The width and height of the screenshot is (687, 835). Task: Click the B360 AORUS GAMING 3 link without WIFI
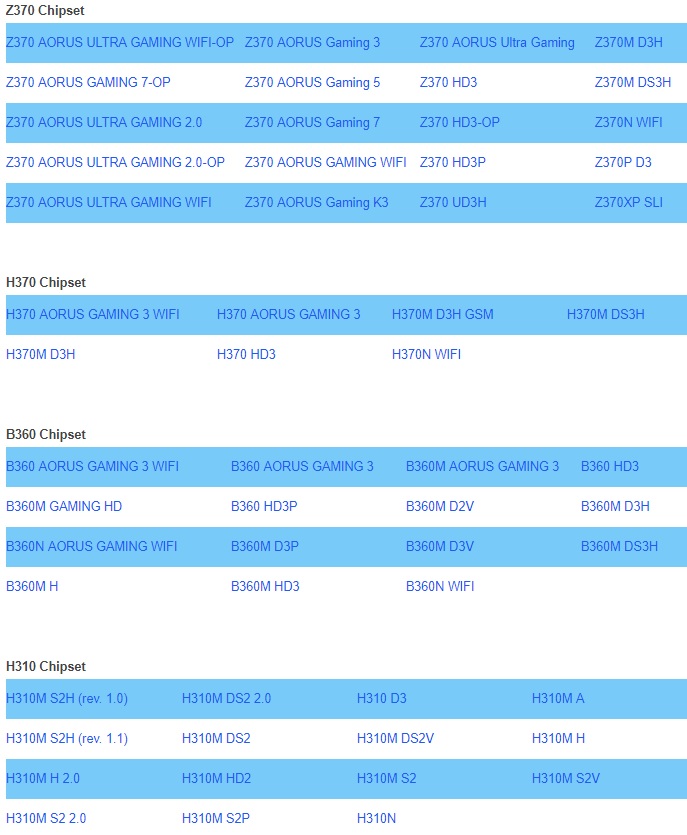coord(302,466)
